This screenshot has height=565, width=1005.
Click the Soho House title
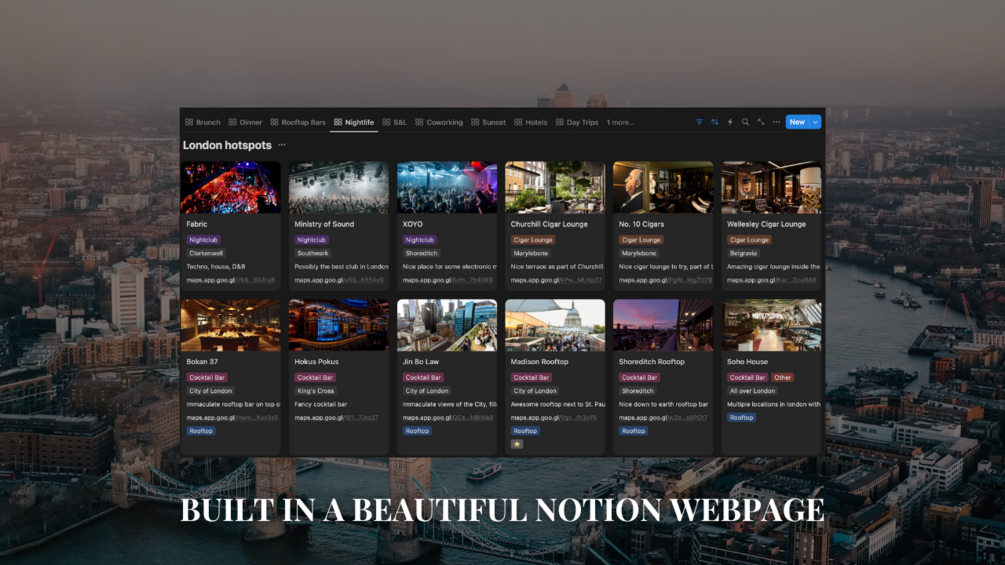(x=747, y=362)
